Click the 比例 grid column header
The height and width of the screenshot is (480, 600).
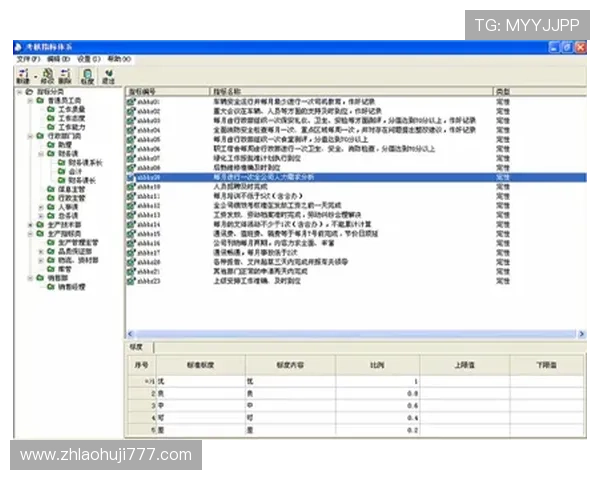(x=377, y=365)
